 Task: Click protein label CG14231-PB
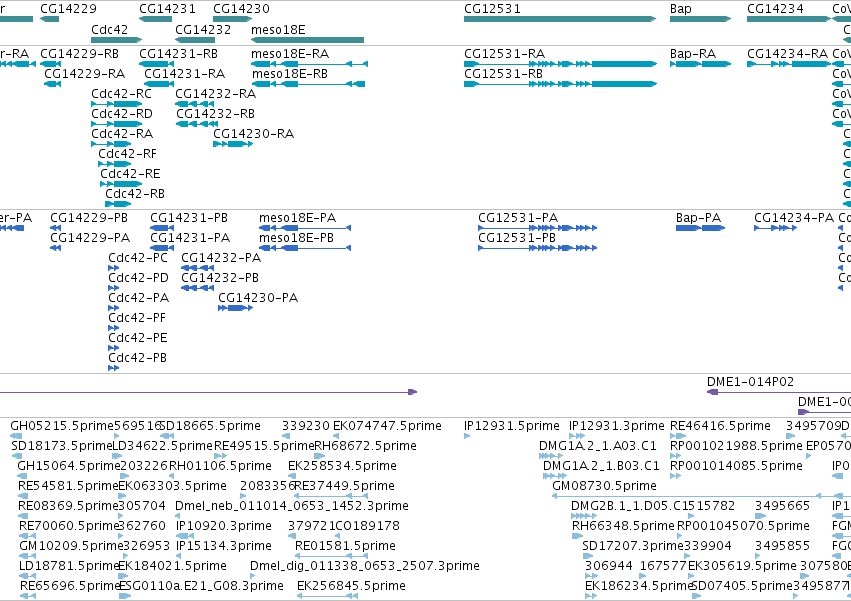189,218
